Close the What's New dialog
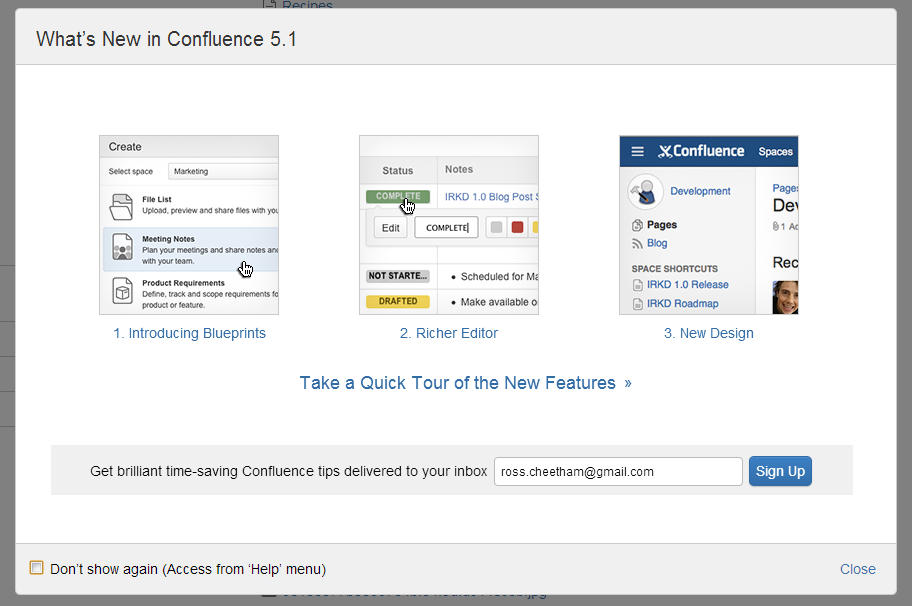This screenshot has height=606, width=912. (857, 569)
